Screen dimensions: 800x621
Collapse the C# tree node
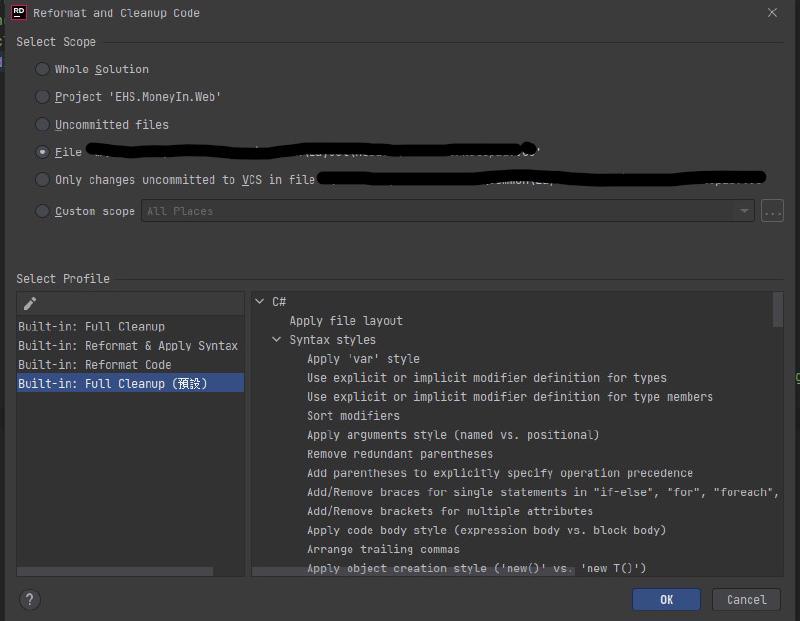point(260,302)
